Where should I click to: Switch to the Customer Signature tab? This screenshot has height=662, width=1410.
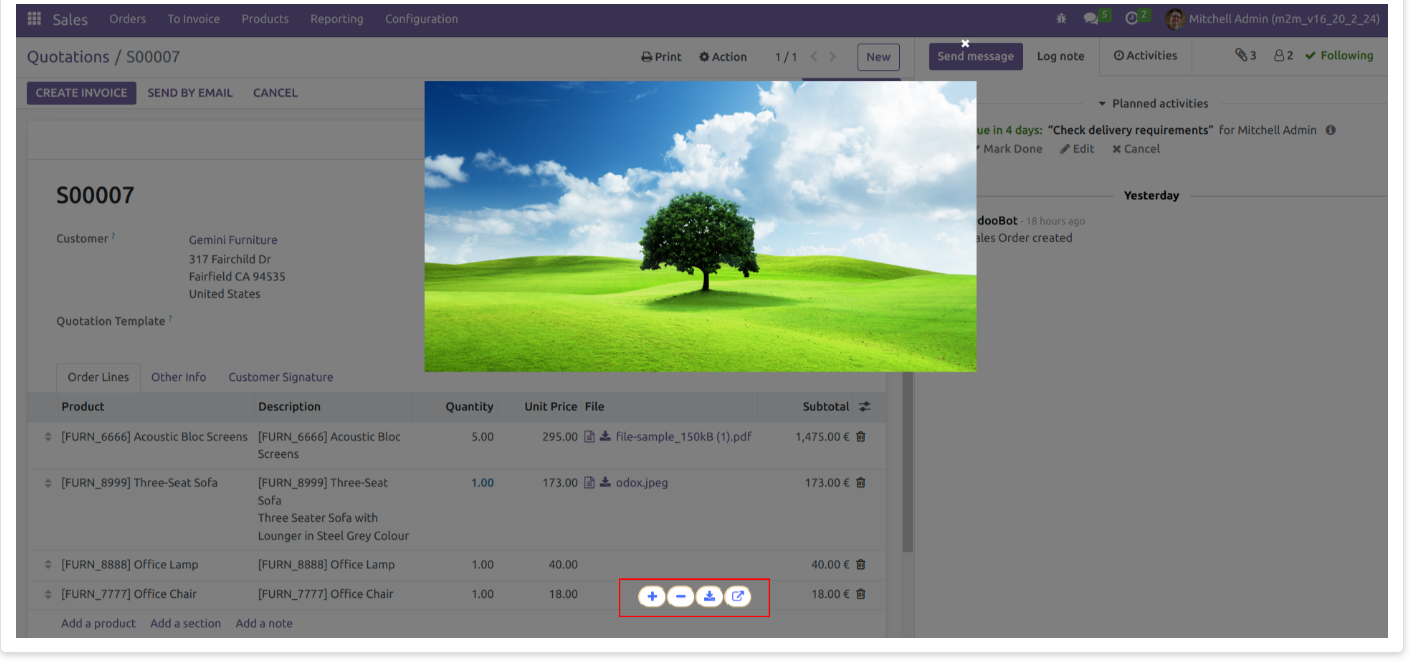pyautogui.click(x=281, y=377)
